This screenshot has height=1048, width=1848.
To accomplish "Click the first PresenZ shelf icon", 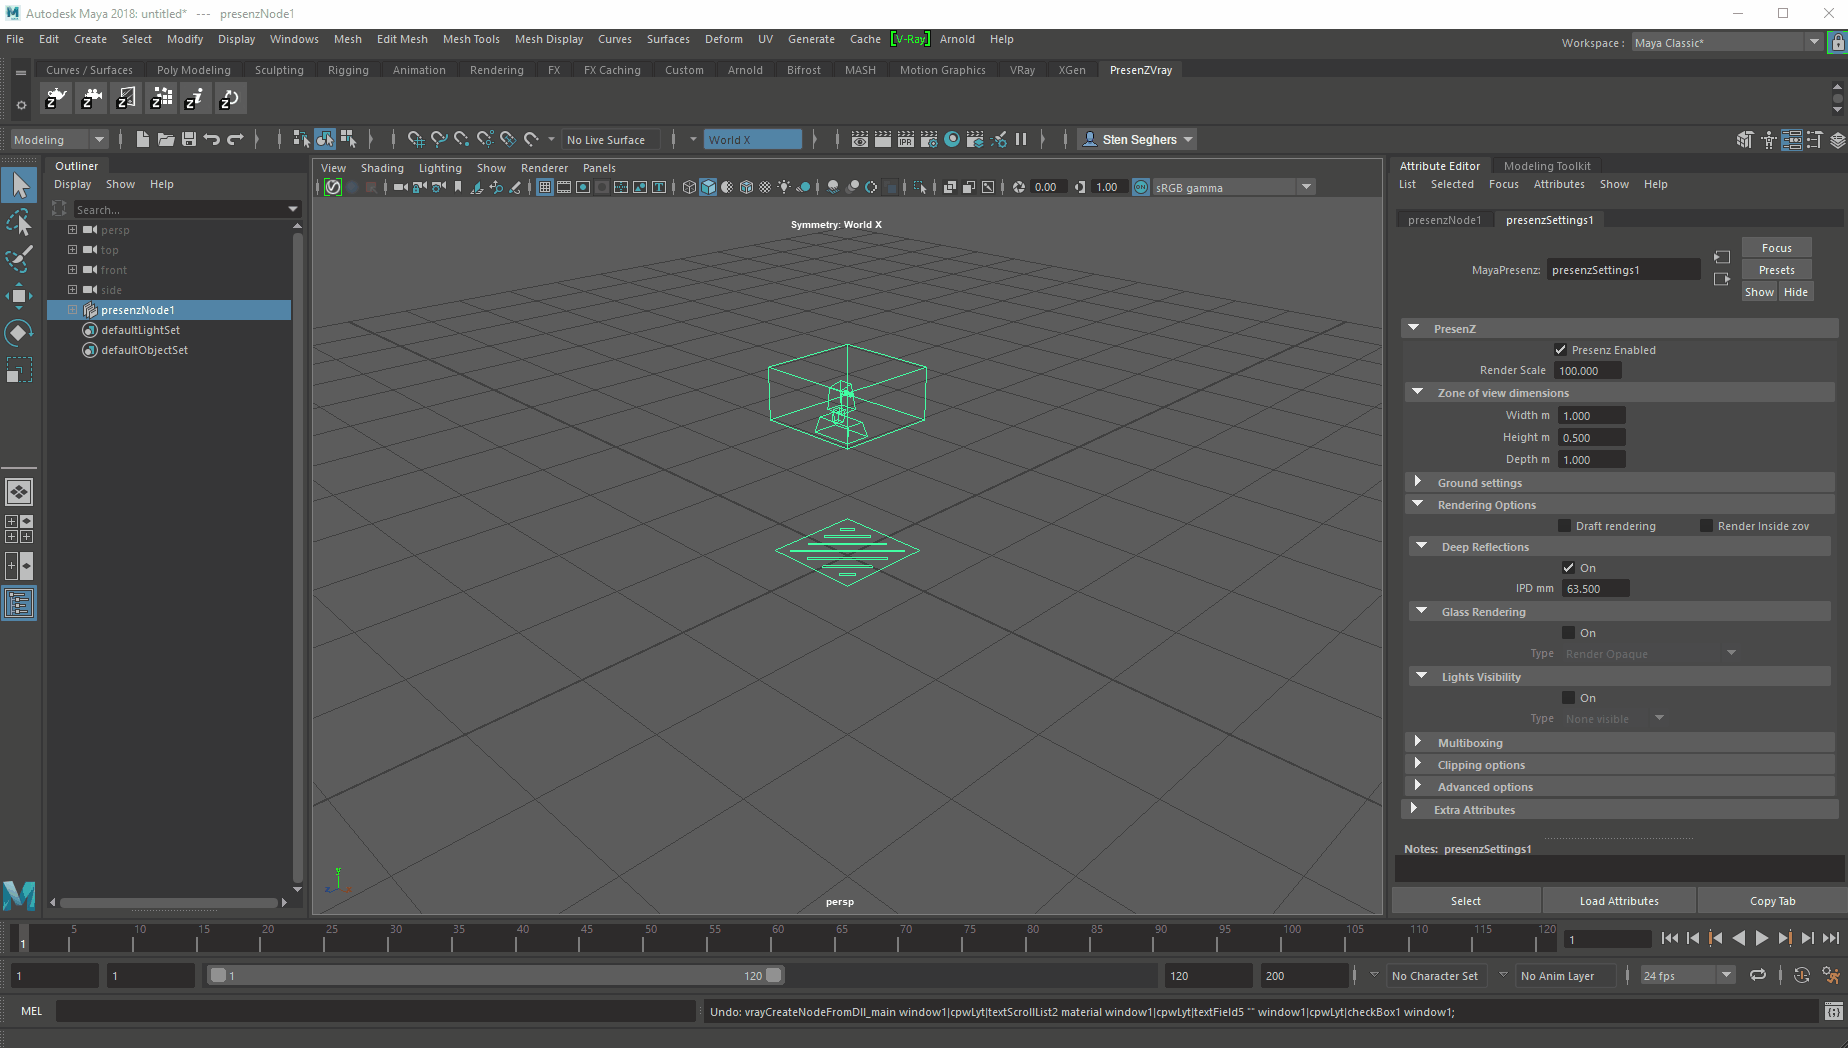I will point(56,98).
